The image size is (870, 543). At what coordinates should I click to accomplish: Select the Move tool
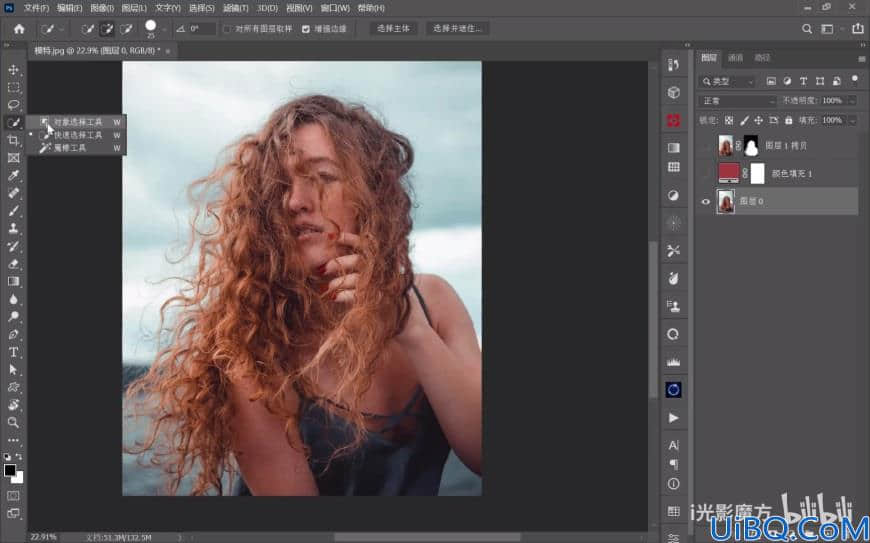[13, 69]
